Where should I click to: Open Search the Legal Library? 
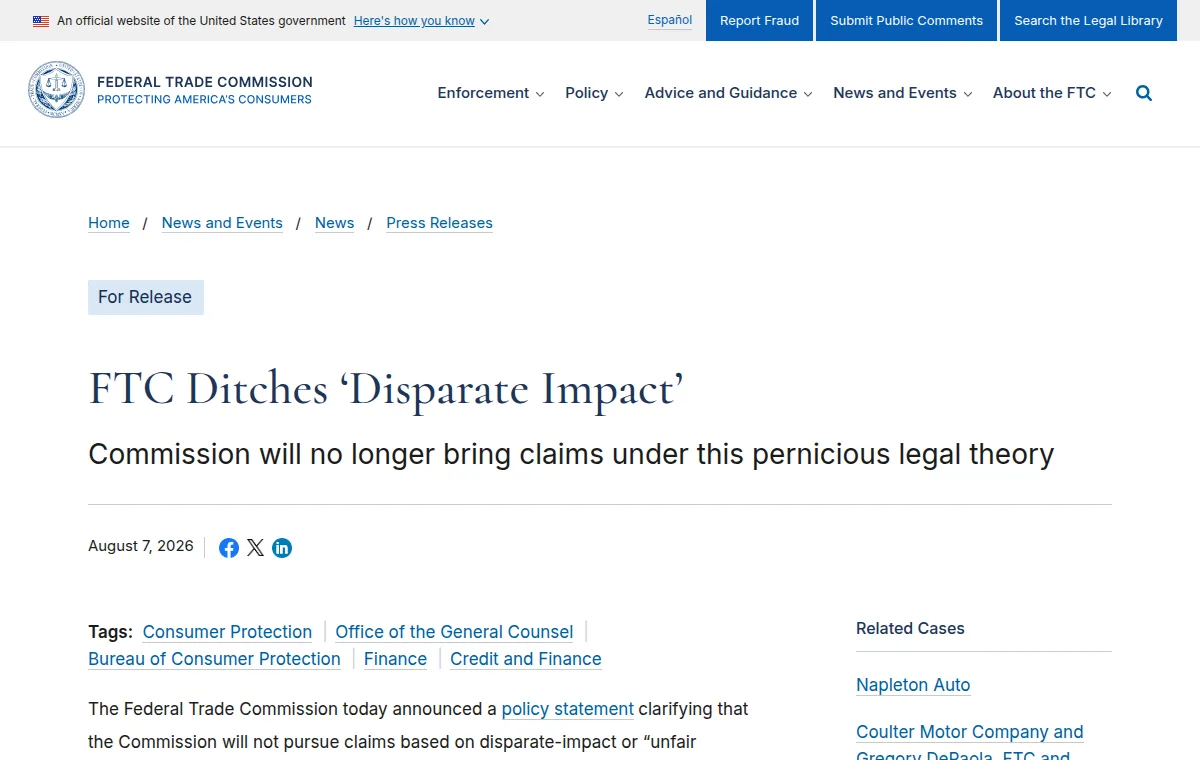(1088, 20)
